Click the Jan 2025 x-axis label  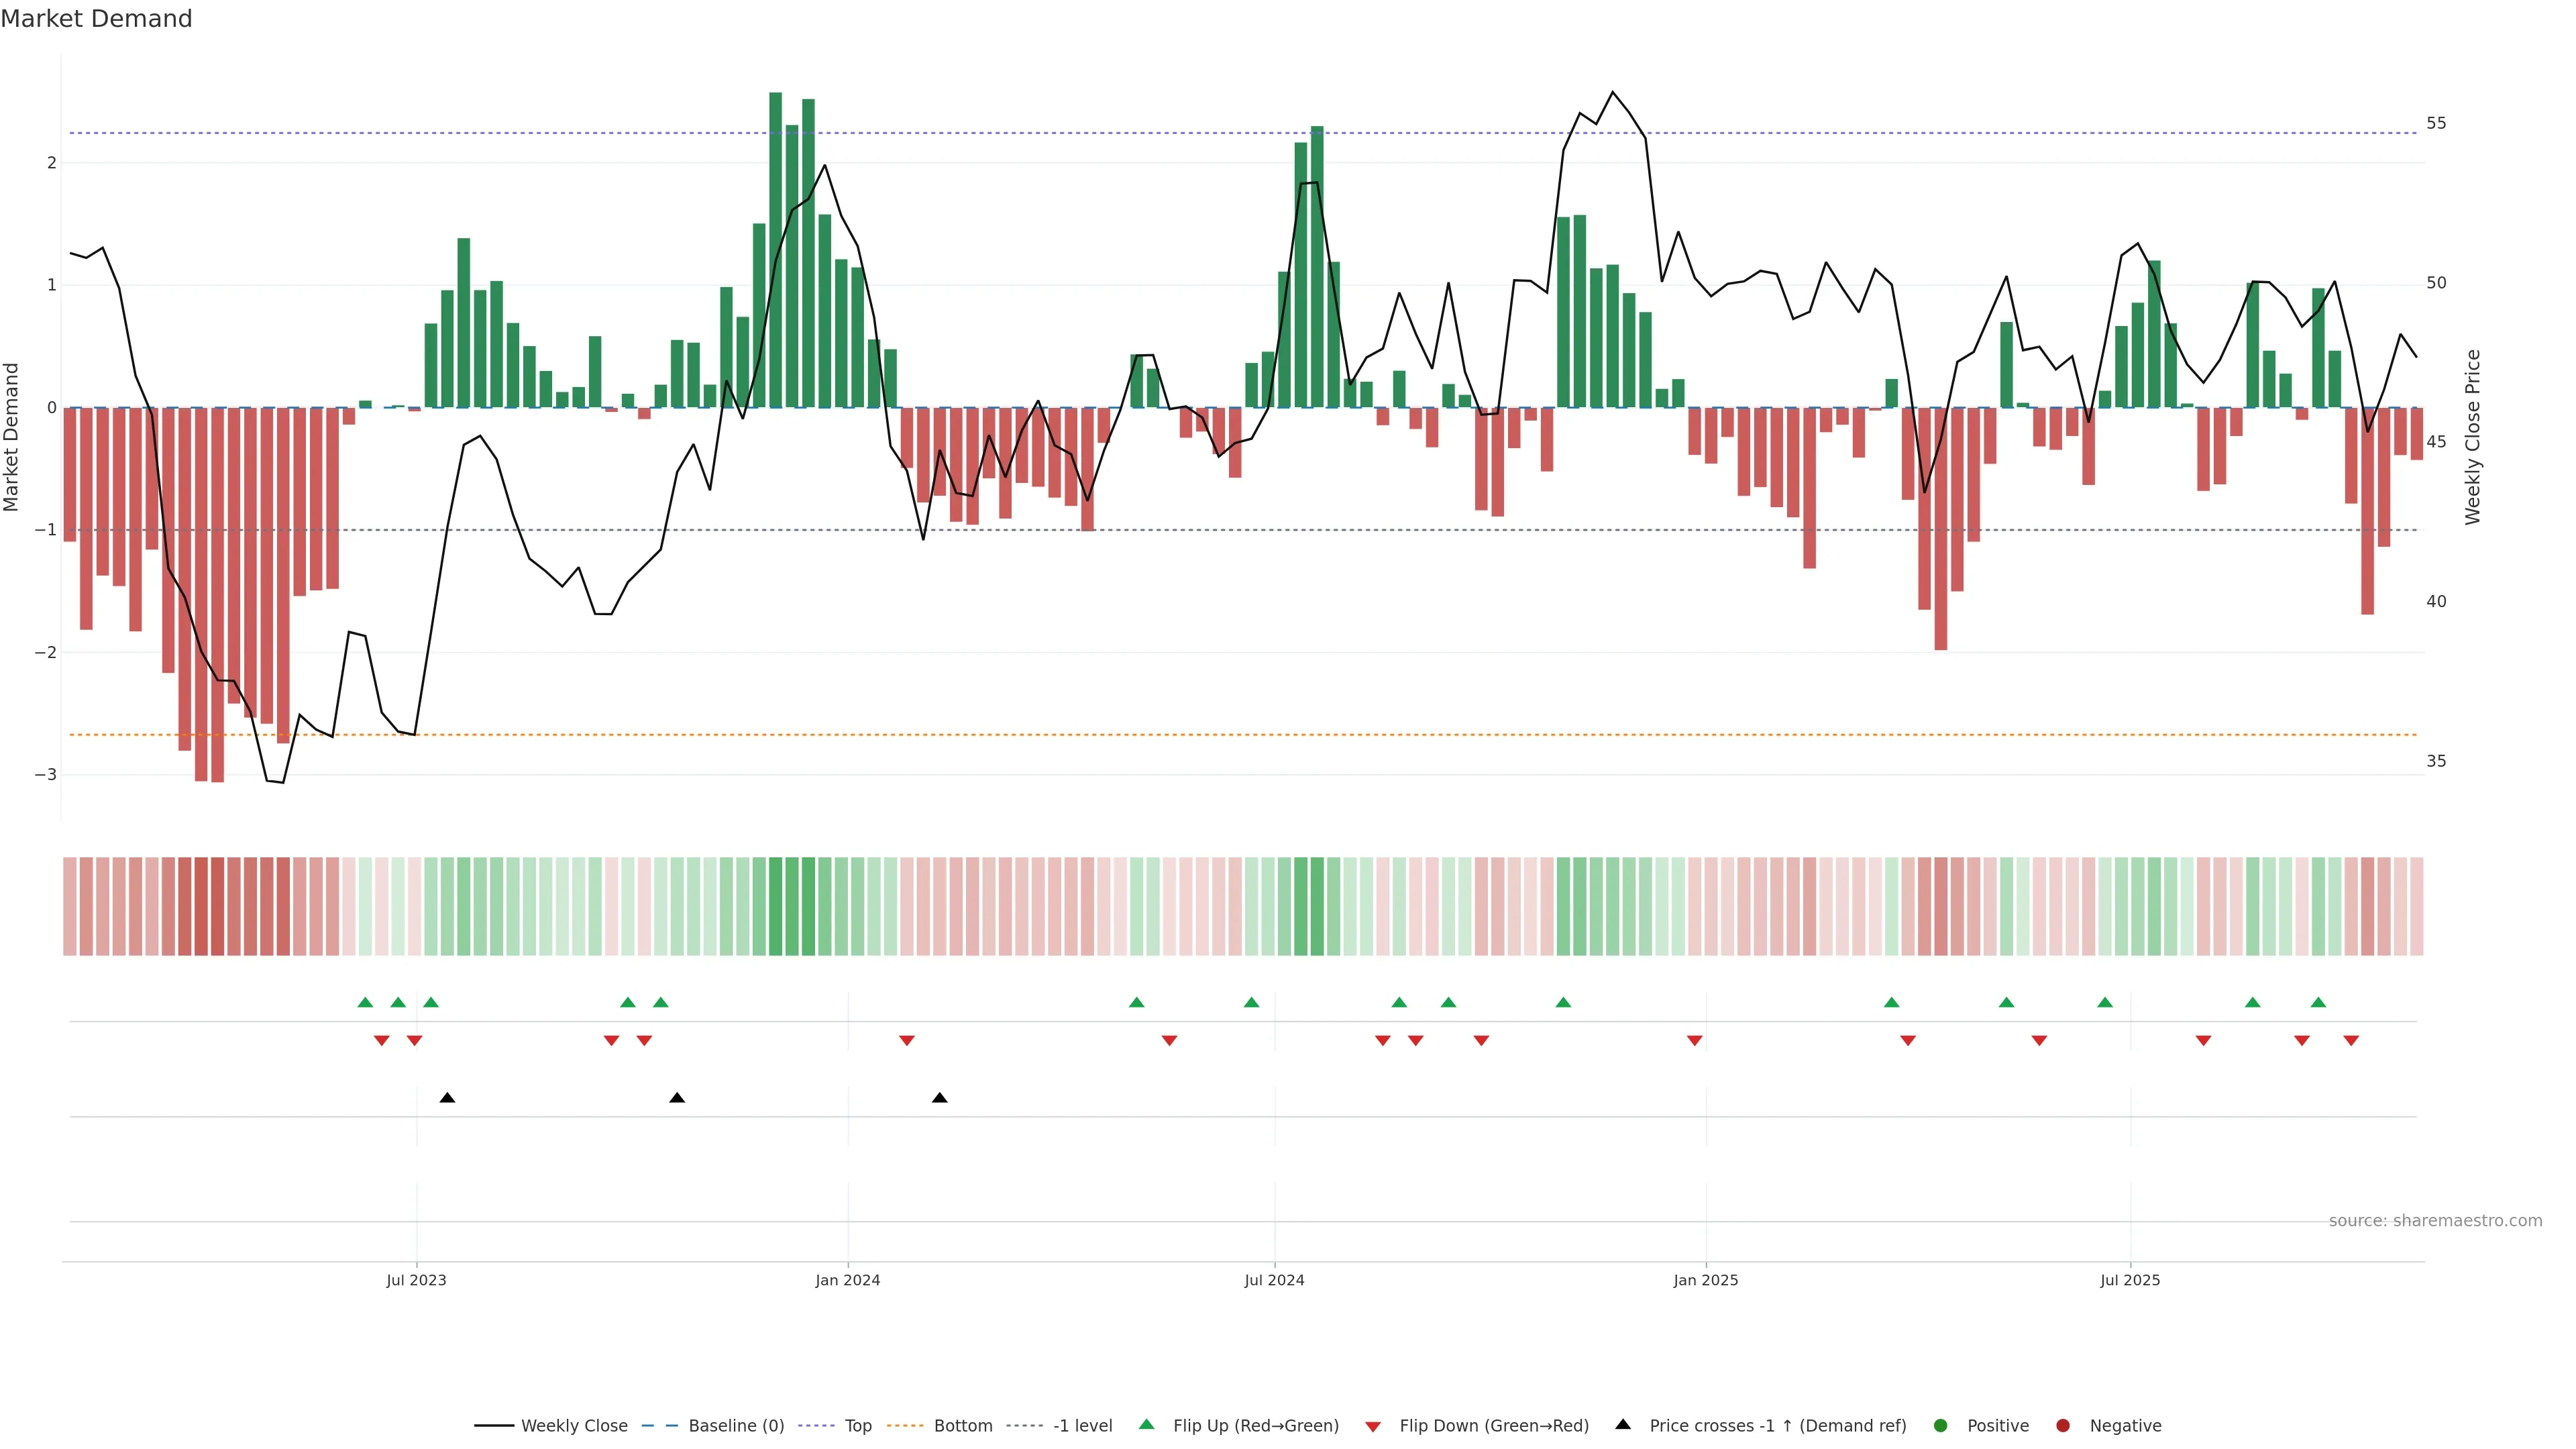(1705, 1280)
